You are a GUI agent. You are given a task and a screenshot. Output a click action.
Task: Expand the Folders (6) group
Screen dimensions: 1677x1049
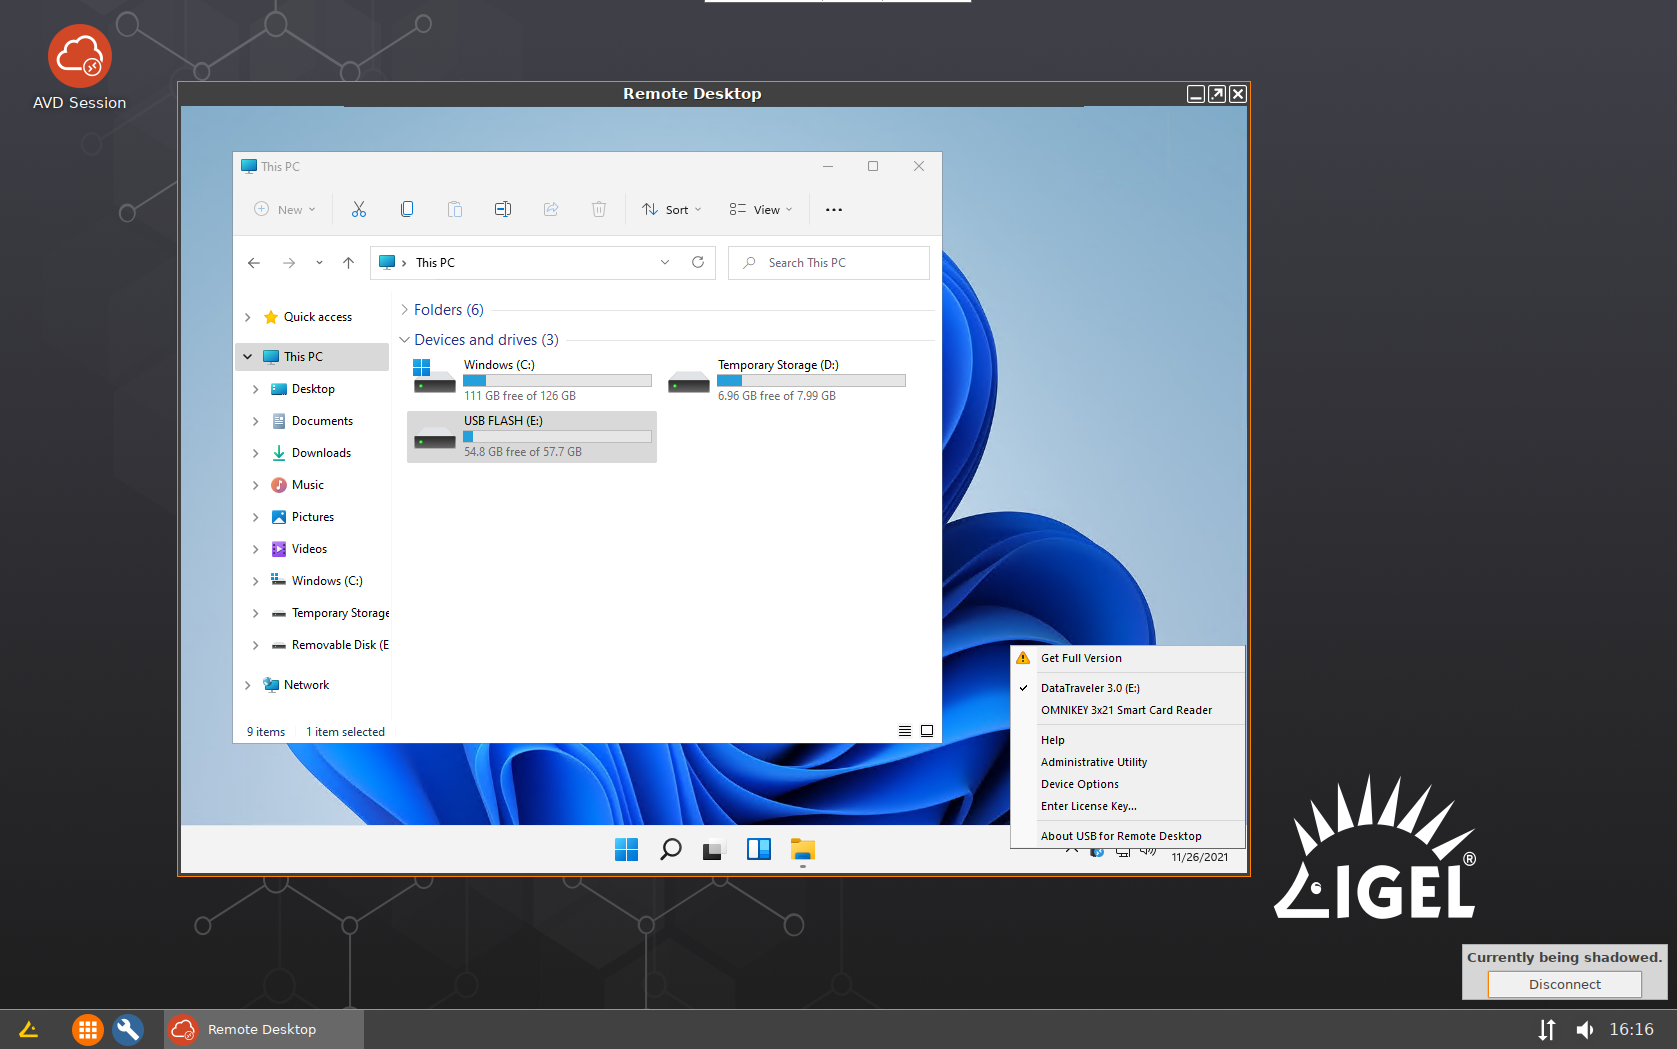click(x=405, y=310)
